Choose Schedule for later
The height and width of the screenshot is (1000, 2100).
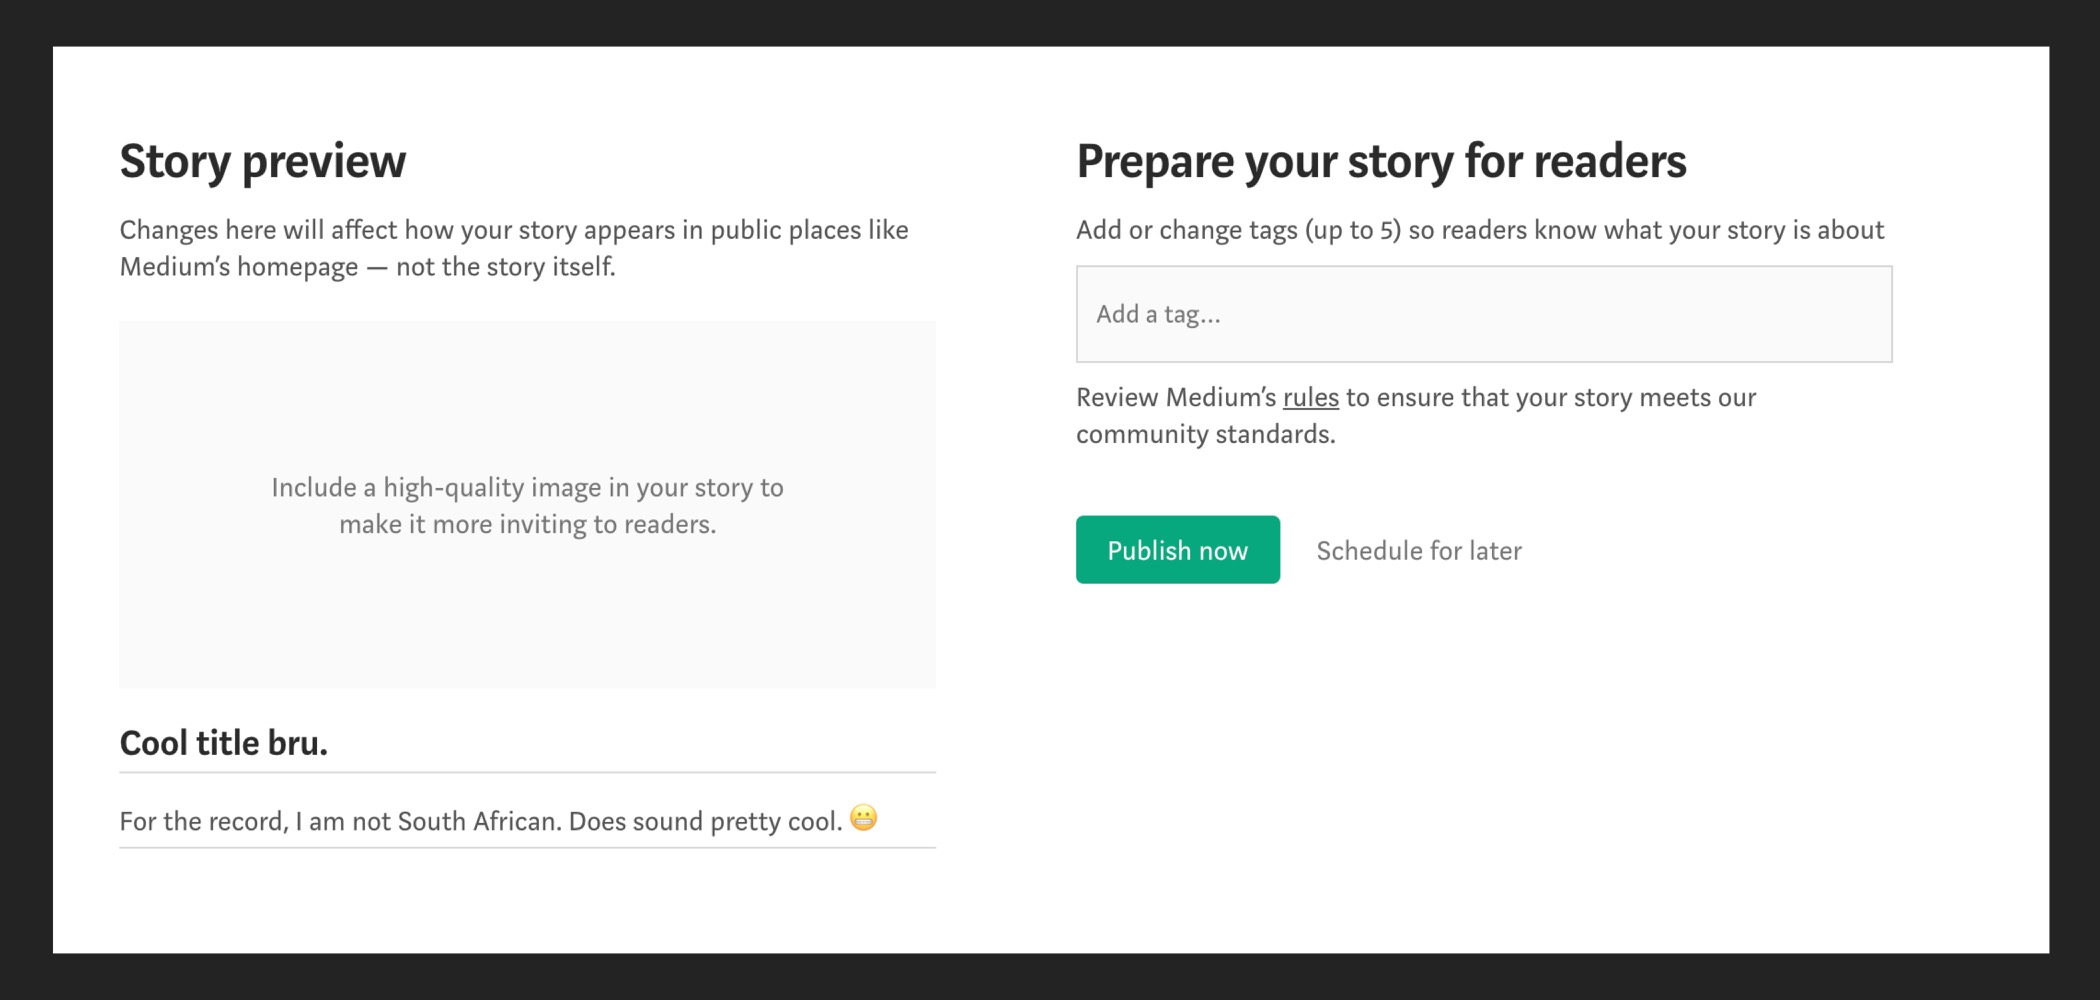[x=1418, y=551]
